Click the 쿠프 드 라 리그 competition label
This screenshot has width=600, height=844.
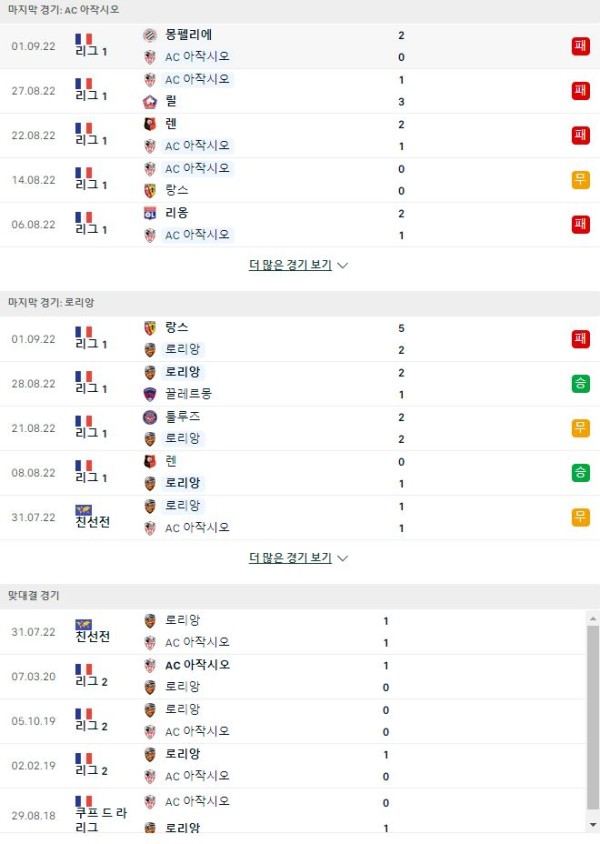[101, 820]
